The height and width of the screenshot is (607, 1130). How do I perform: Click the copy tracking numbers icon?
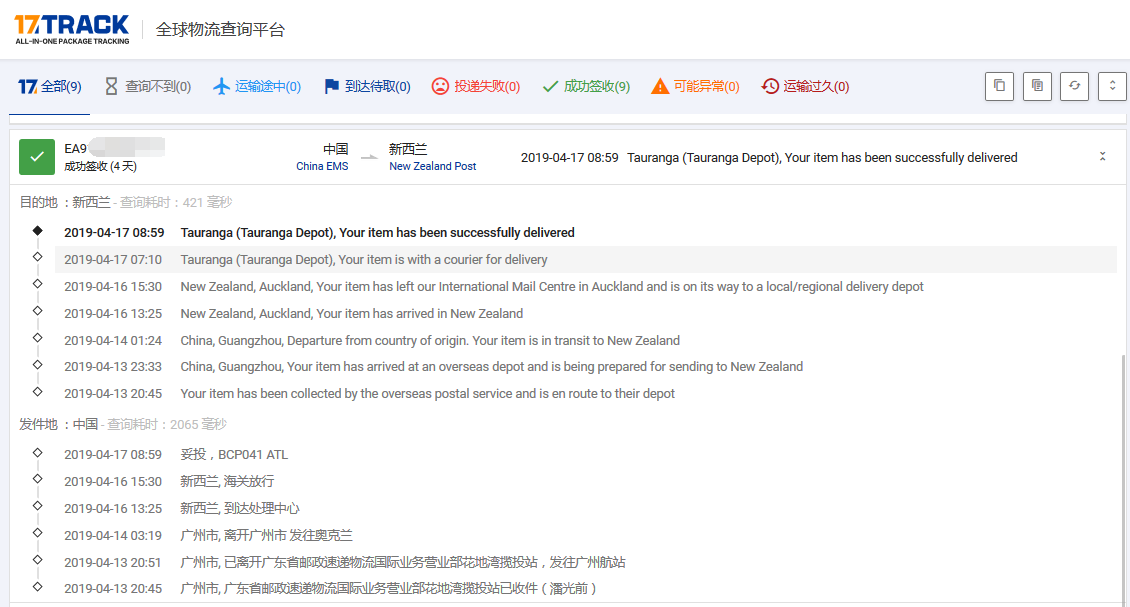coord(999,86)
